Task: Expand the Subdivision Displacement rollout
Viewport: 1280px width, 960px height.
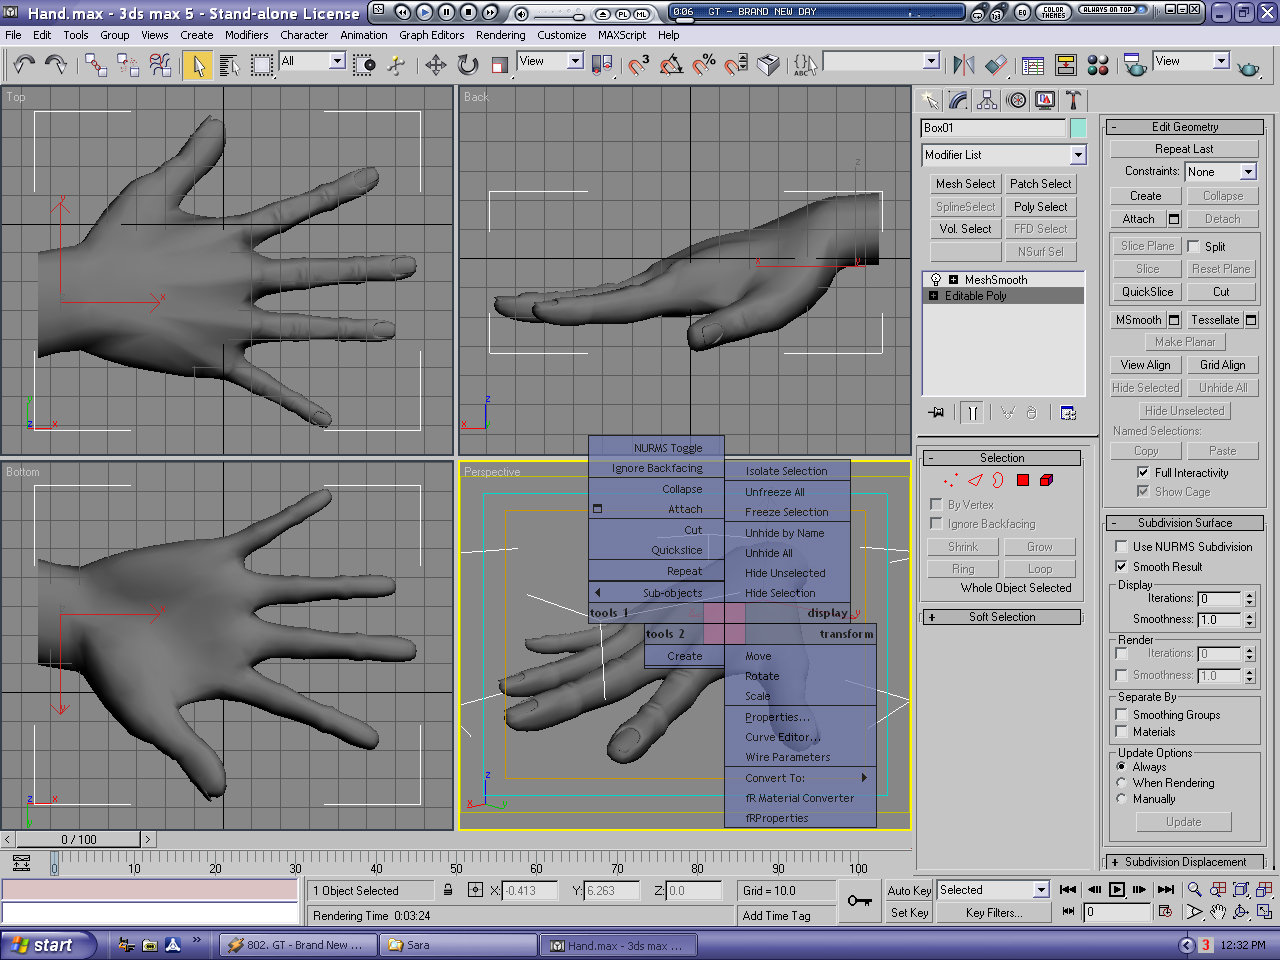Action: point(1185,862)
